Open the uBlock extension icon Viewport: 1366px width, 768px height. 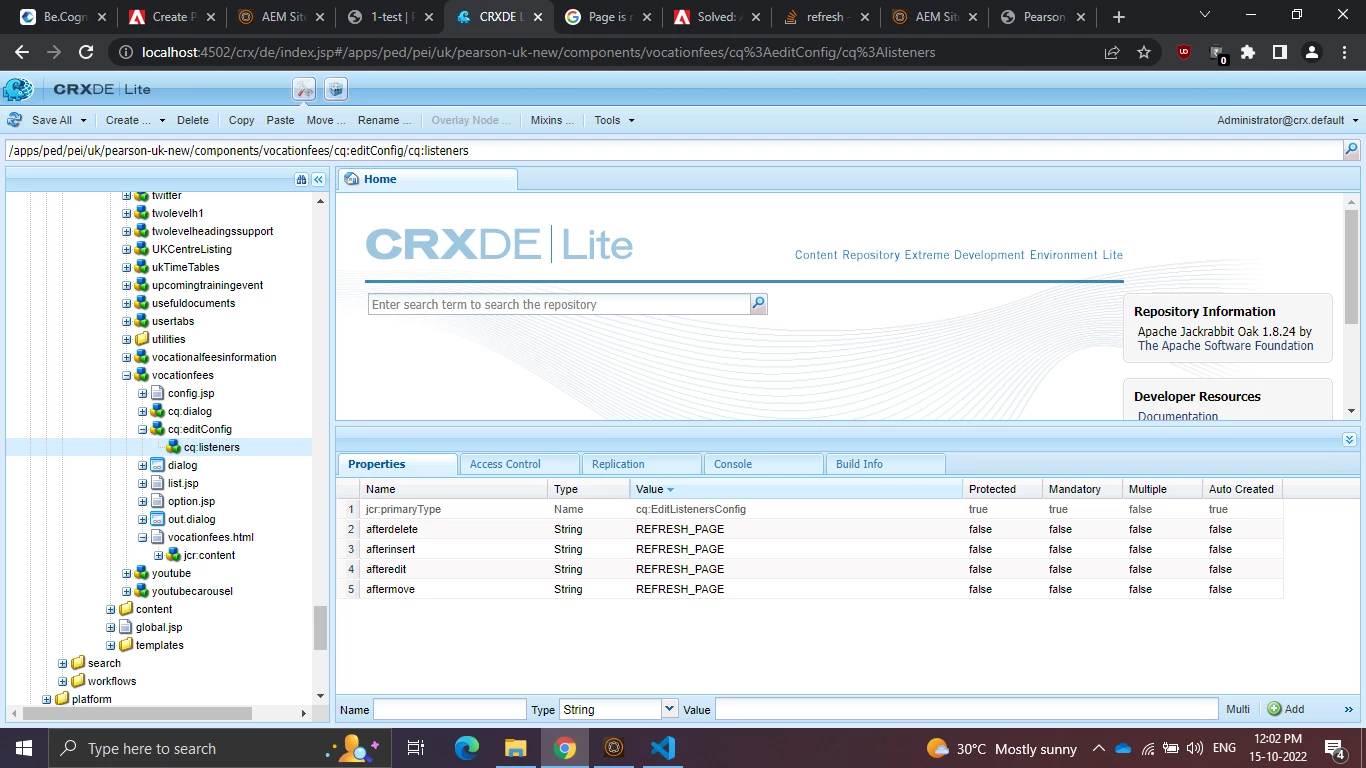click(1184, 52)
